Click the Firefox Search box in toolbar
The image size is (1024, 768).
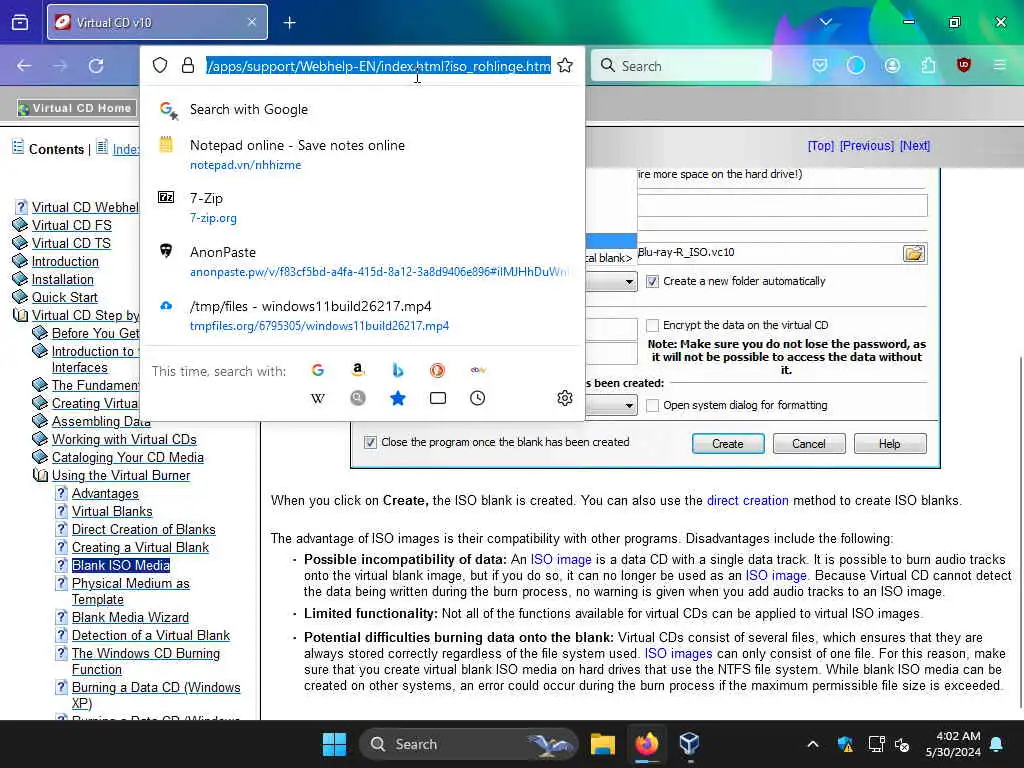[x=681, y=66]
